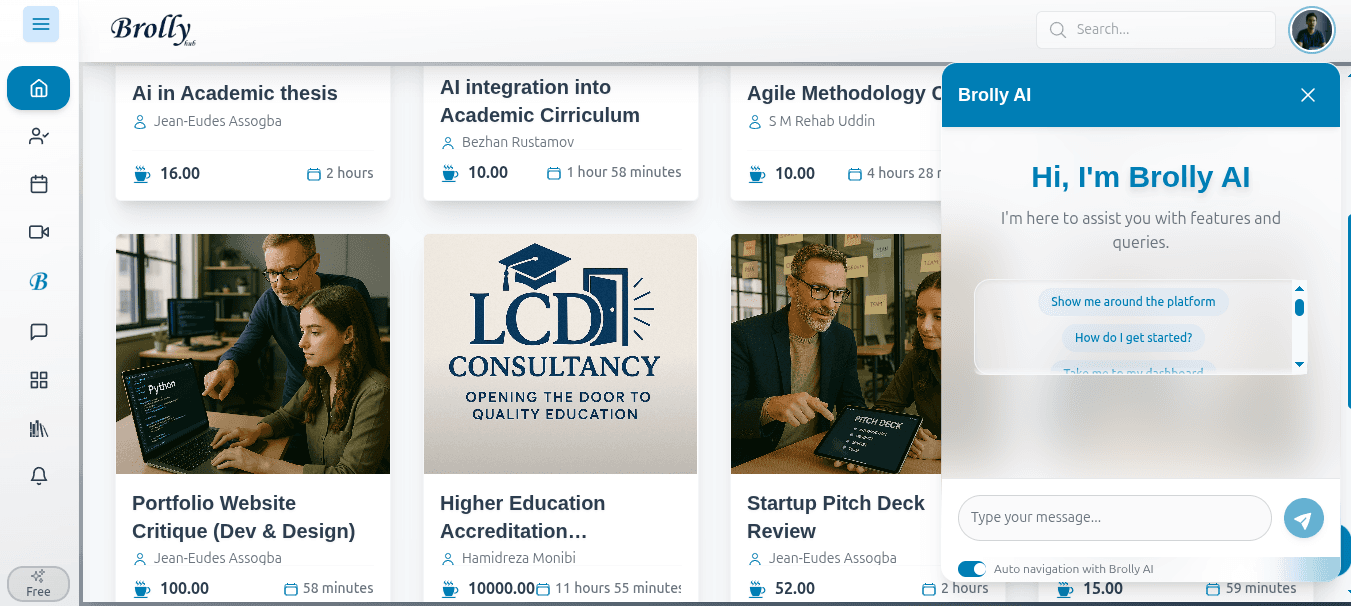Open the video sessions sidebar icon
This screenshot has width=1351, height=606.
click(x=38, y=231)
